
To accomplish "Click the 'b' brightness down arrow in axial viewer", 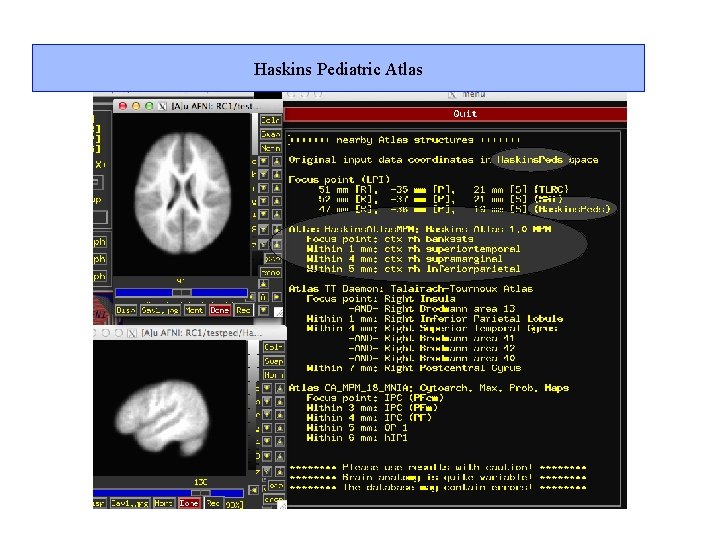I will click(x=264, y=174).
